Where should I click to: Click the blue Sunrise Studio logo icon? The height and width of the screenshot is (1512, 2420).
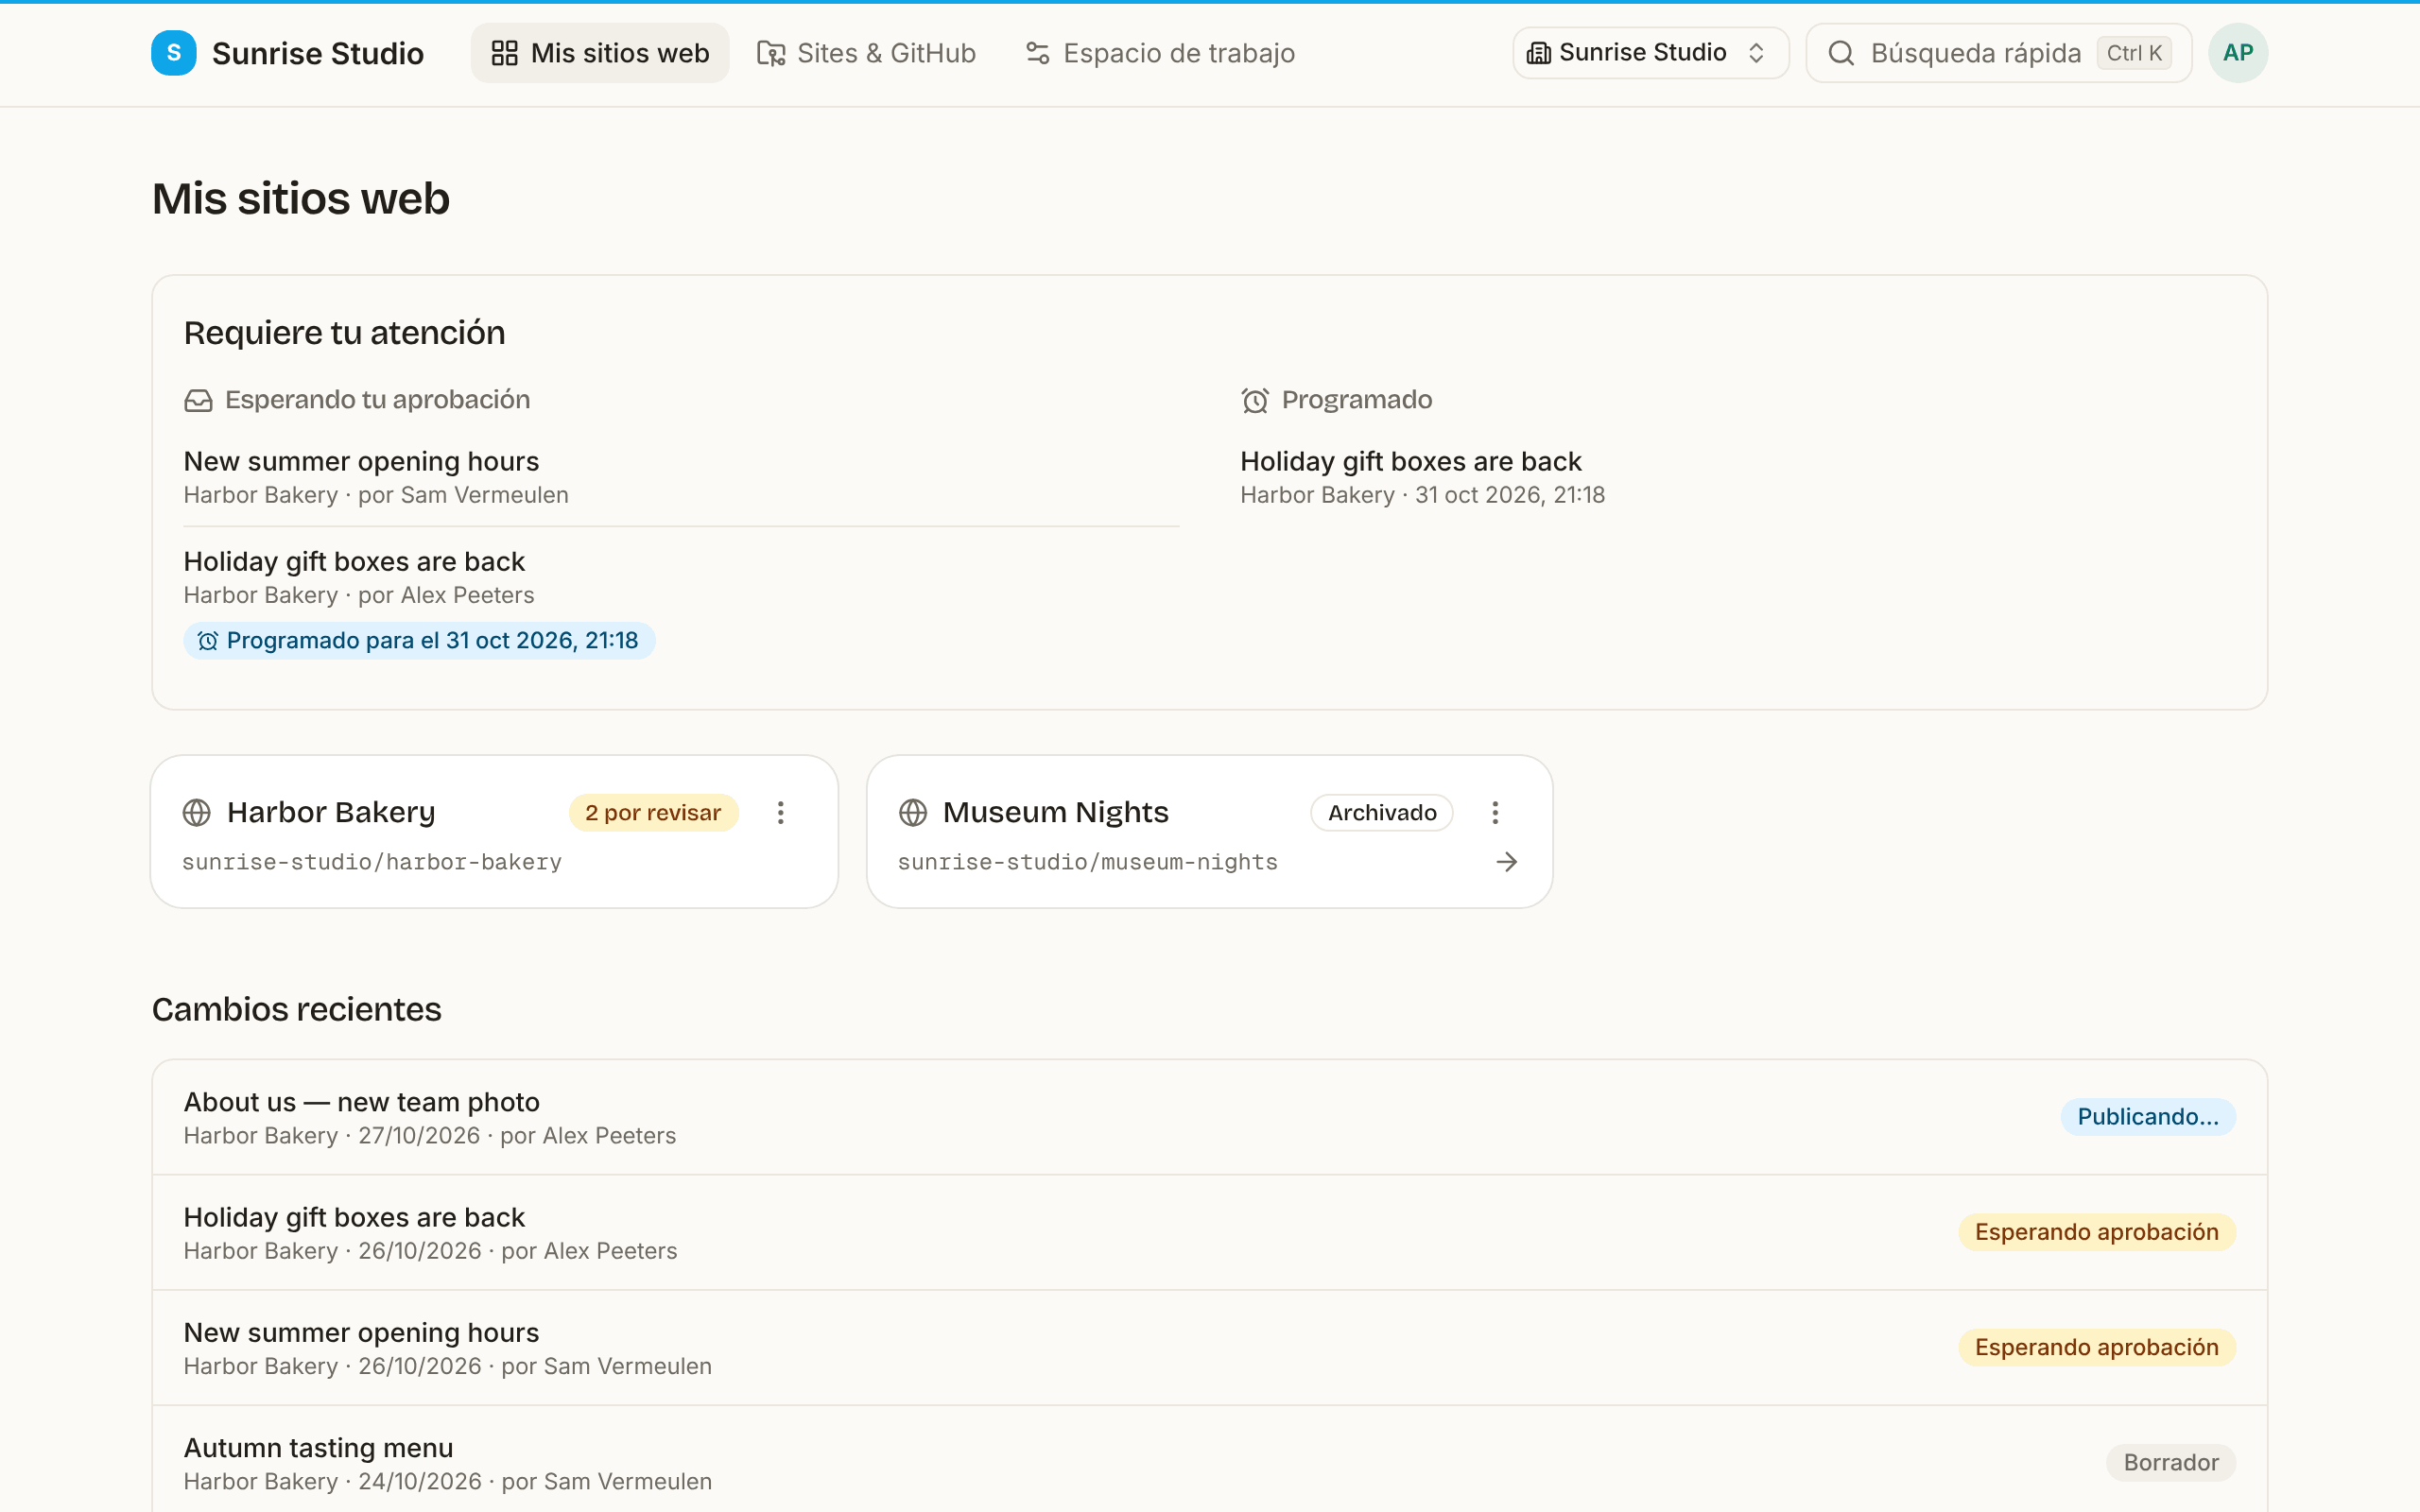click(x=173, y=53)
